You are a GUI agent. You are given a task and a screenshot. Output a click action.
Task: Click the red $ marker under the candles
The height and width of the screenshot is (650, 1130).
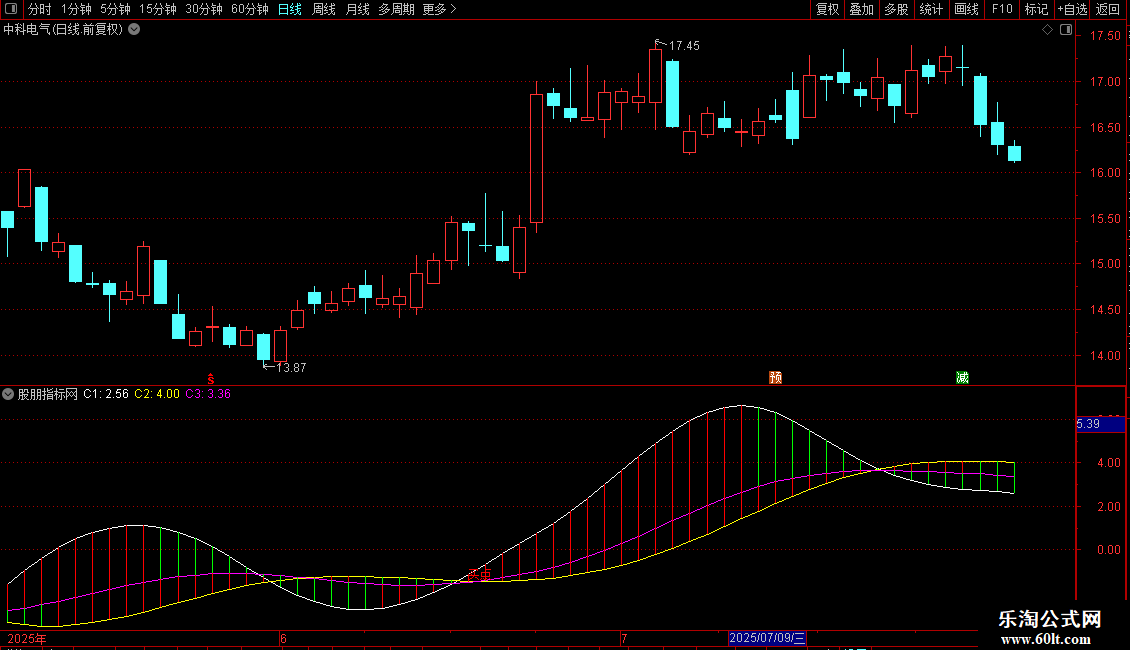(x=210, y=379)
